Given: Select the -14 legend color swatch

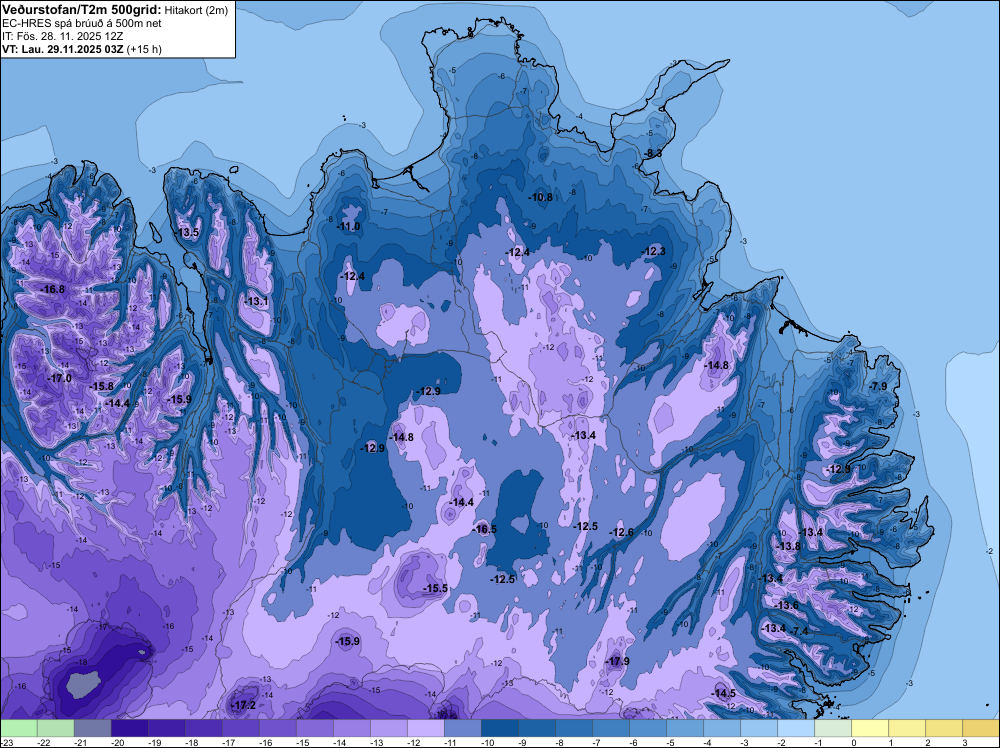Looking at the screenshot, I should pyautogui.click(x=352, y=728).
